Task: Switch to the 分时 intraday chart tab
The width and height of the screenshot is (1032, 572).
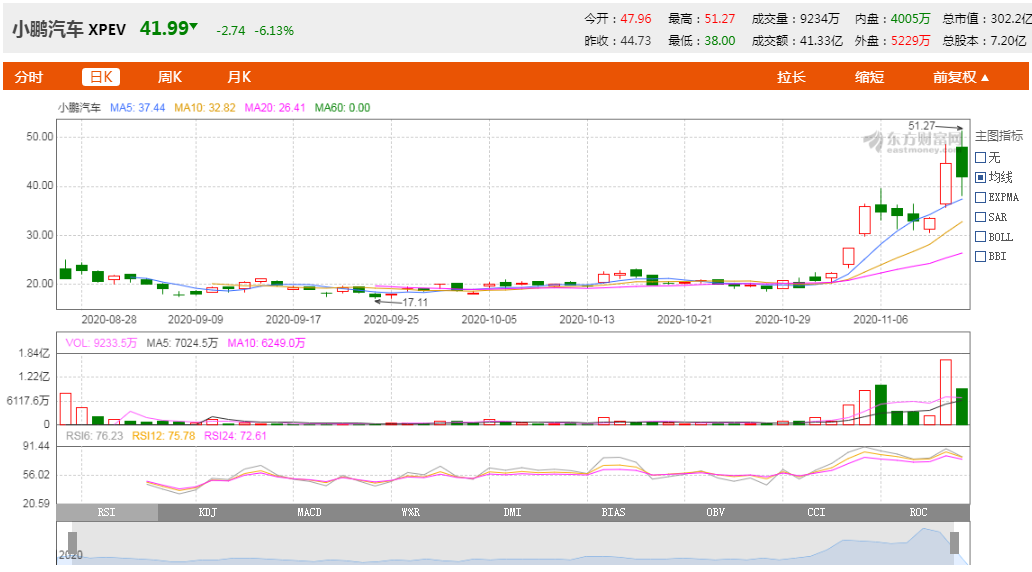Action: 29,77
